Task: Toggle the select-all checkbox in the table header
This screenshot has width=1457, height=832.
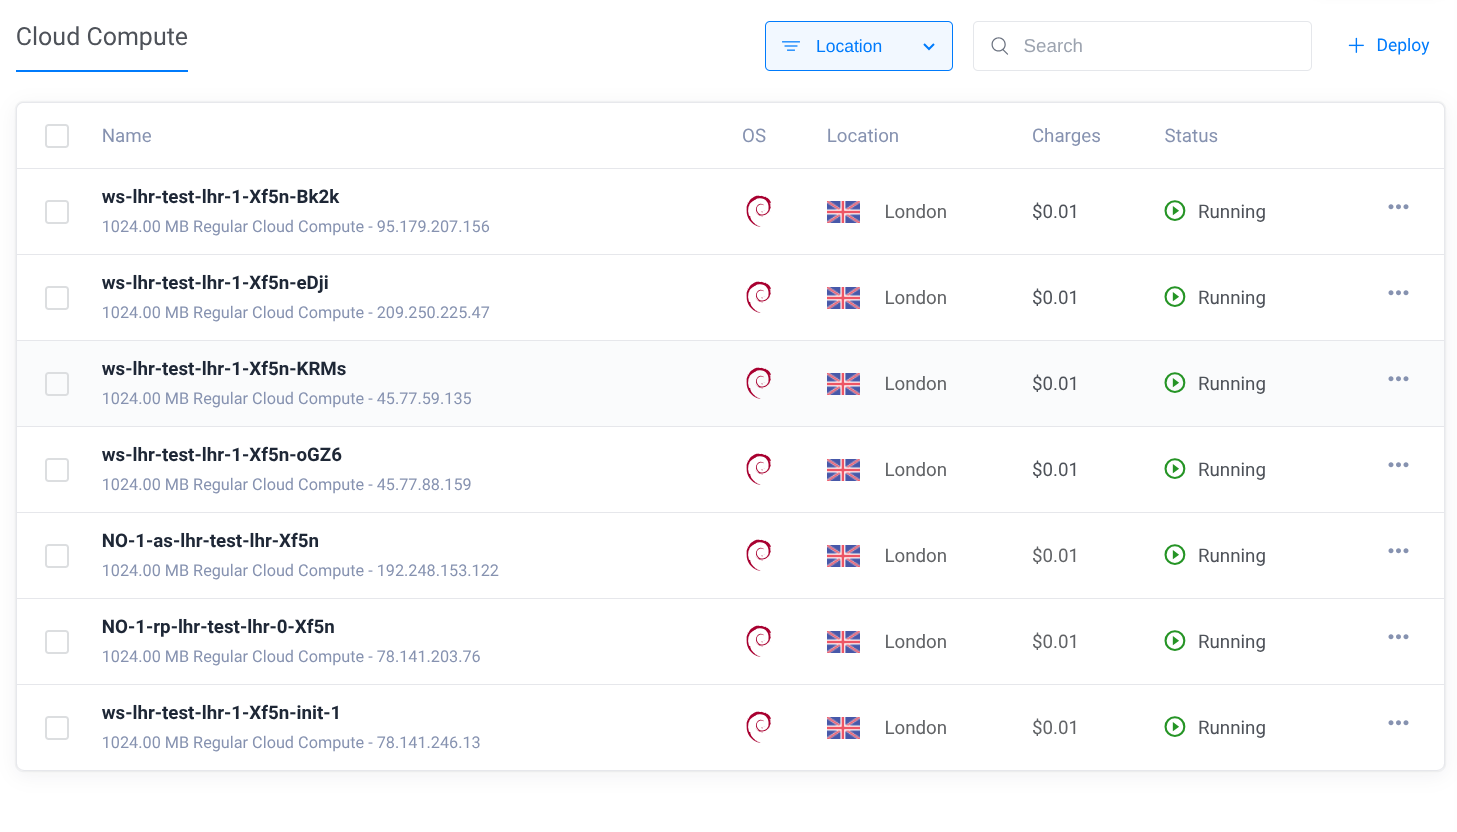Action: point(57,136)
